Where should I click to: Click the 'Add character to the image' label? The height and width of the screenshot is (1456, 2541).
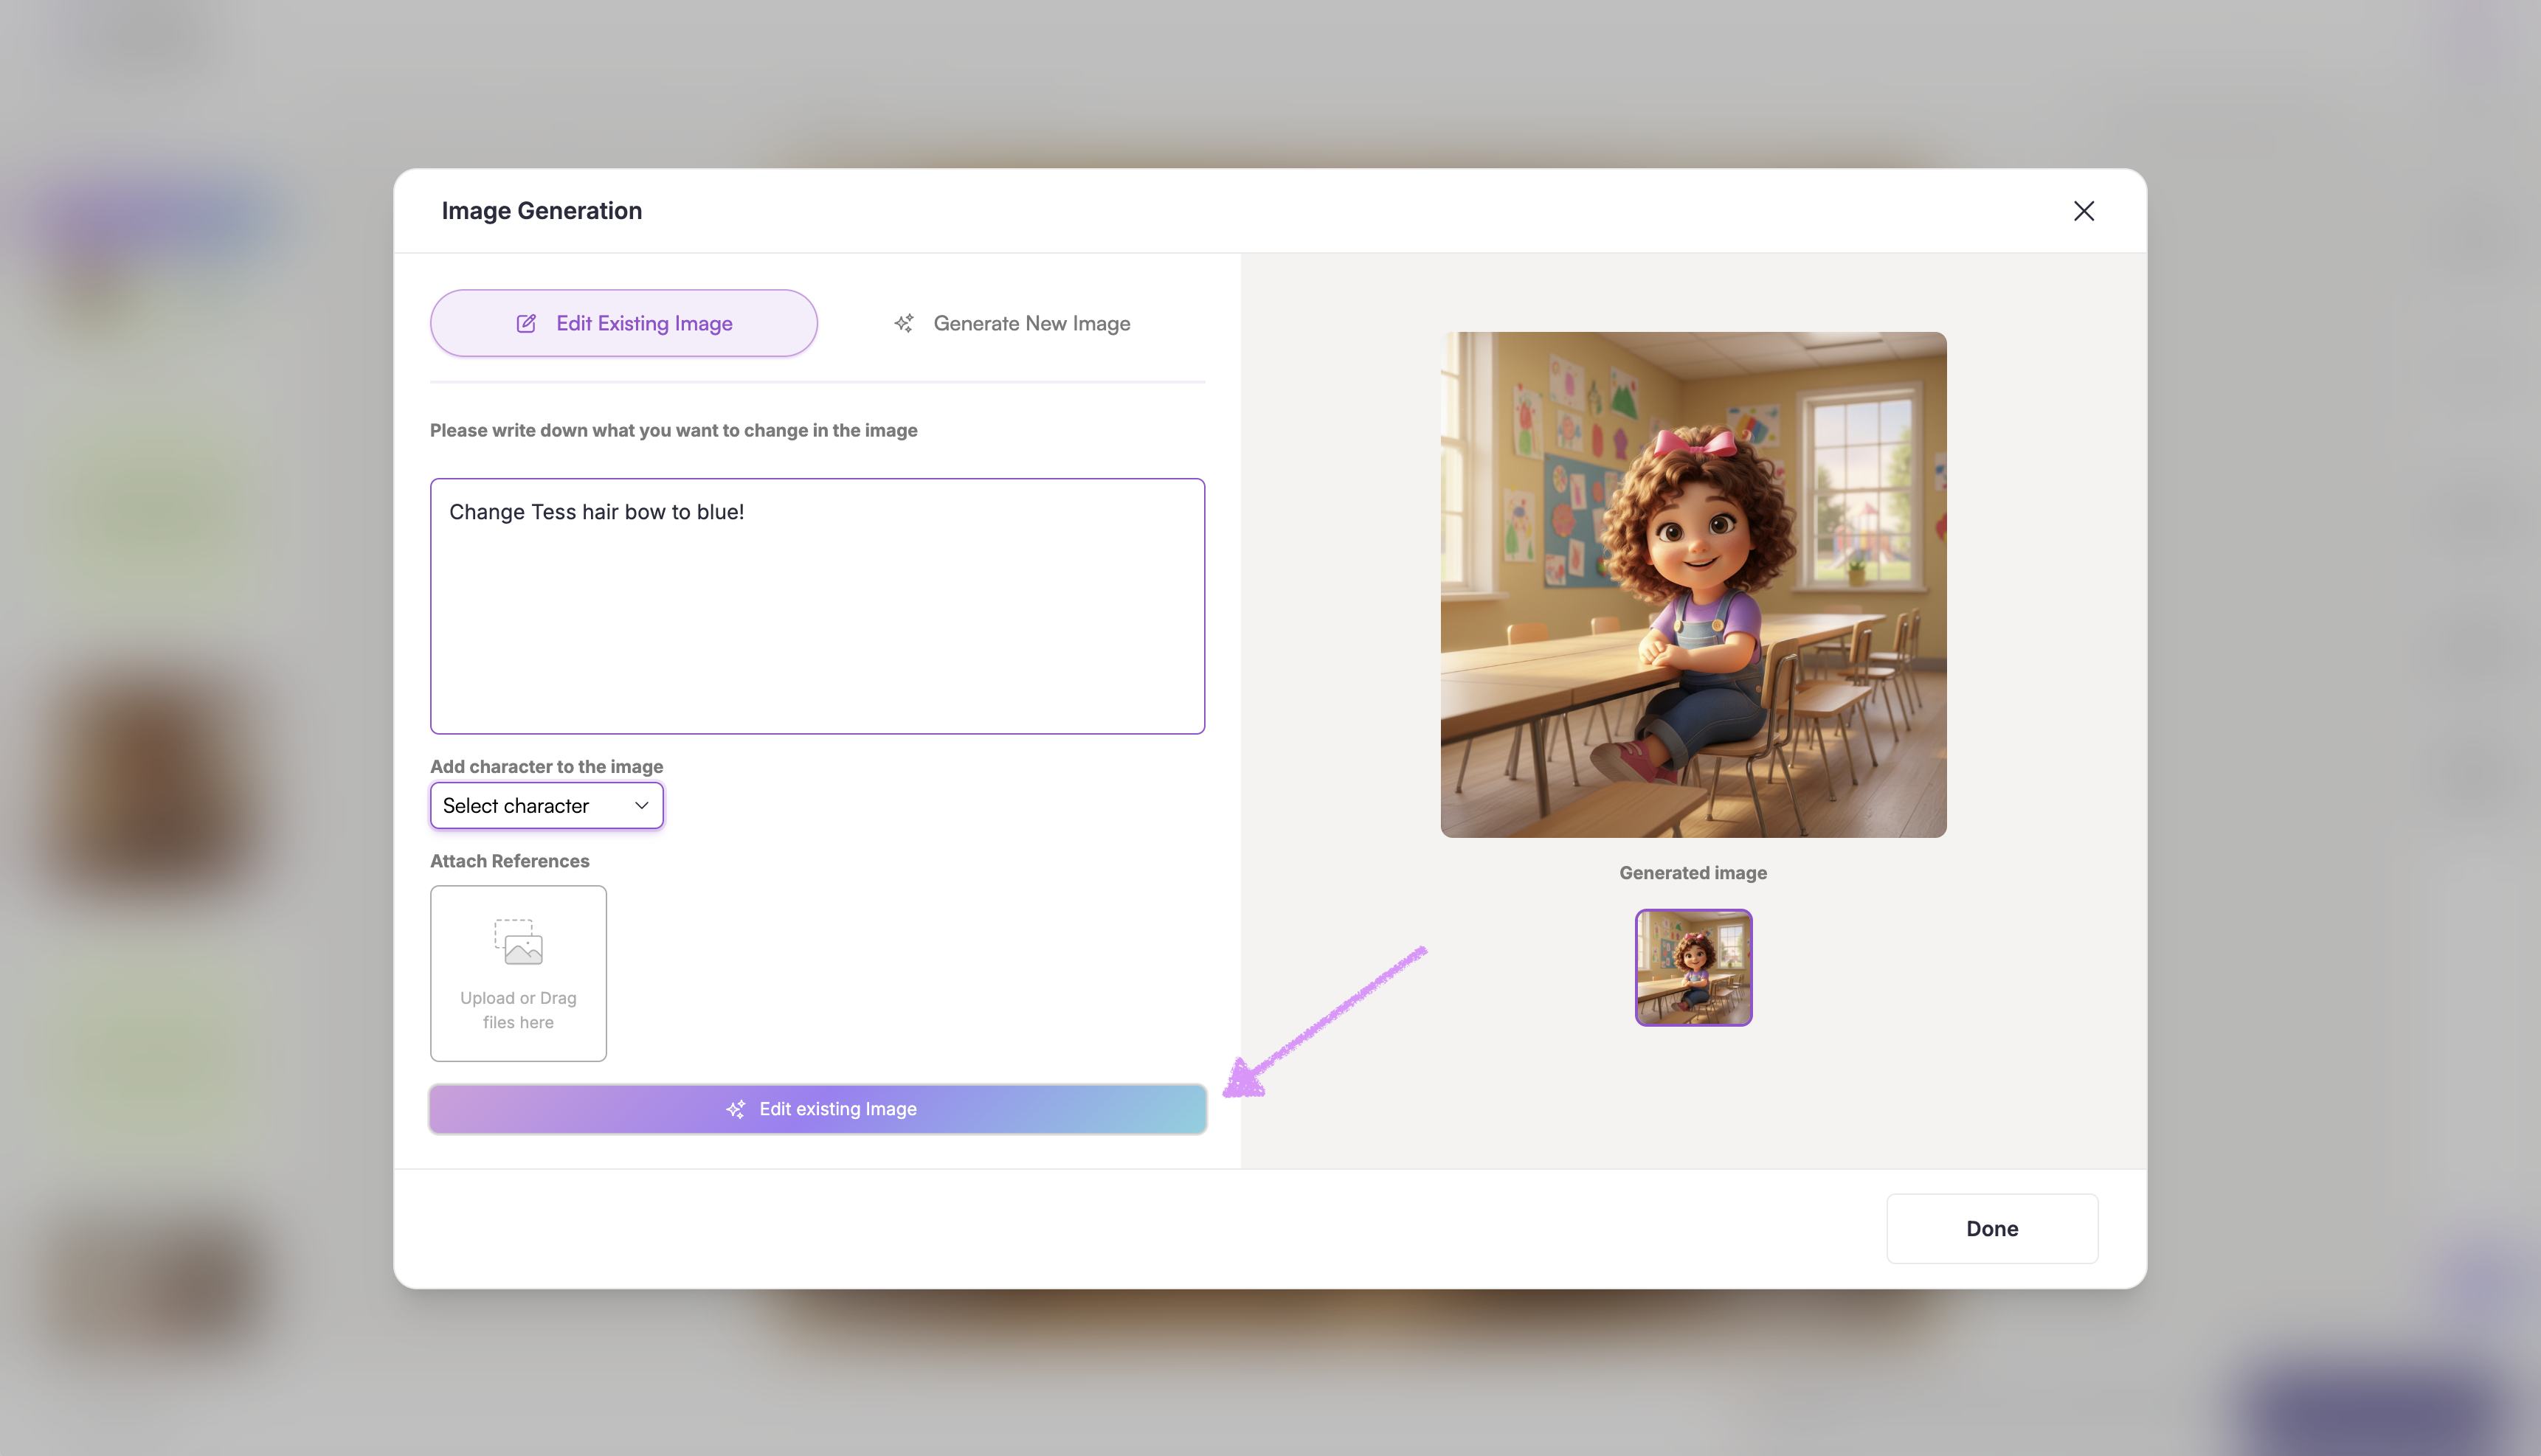(546, 766)
